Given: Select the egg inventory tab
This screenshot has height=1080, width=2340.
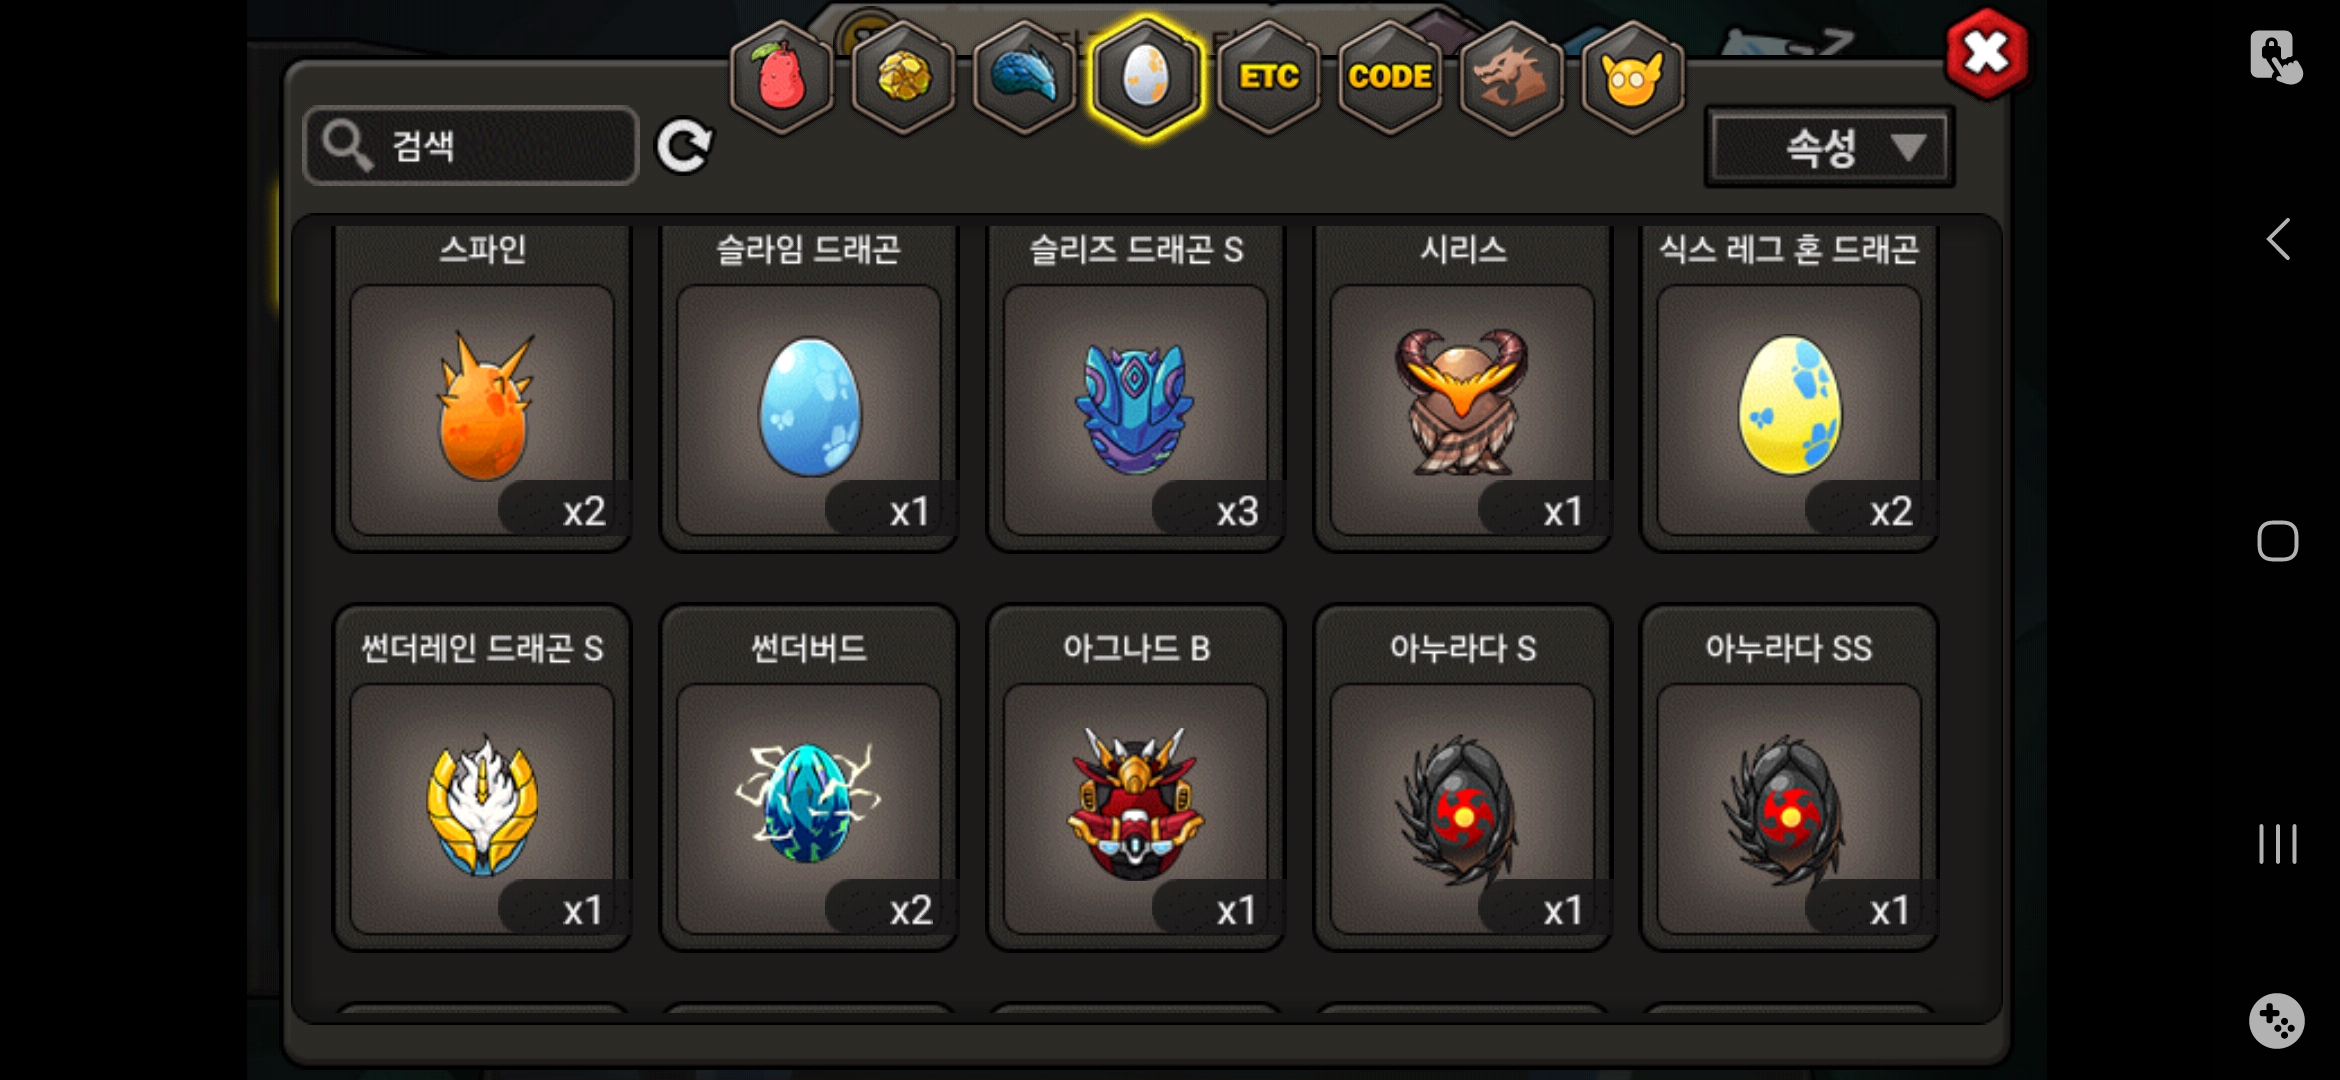Looking at the screenshot, I should pyautogui.click(x=1146, y=77).
